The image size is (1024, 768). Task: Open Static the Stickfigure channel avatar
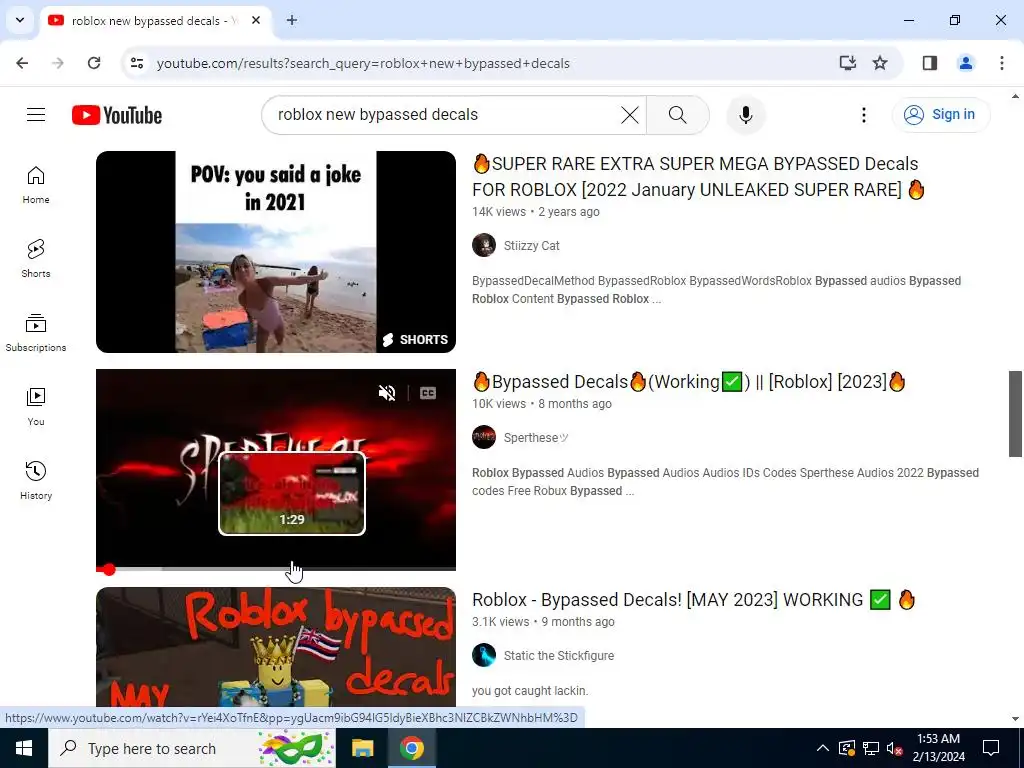[x=484, y=656]
